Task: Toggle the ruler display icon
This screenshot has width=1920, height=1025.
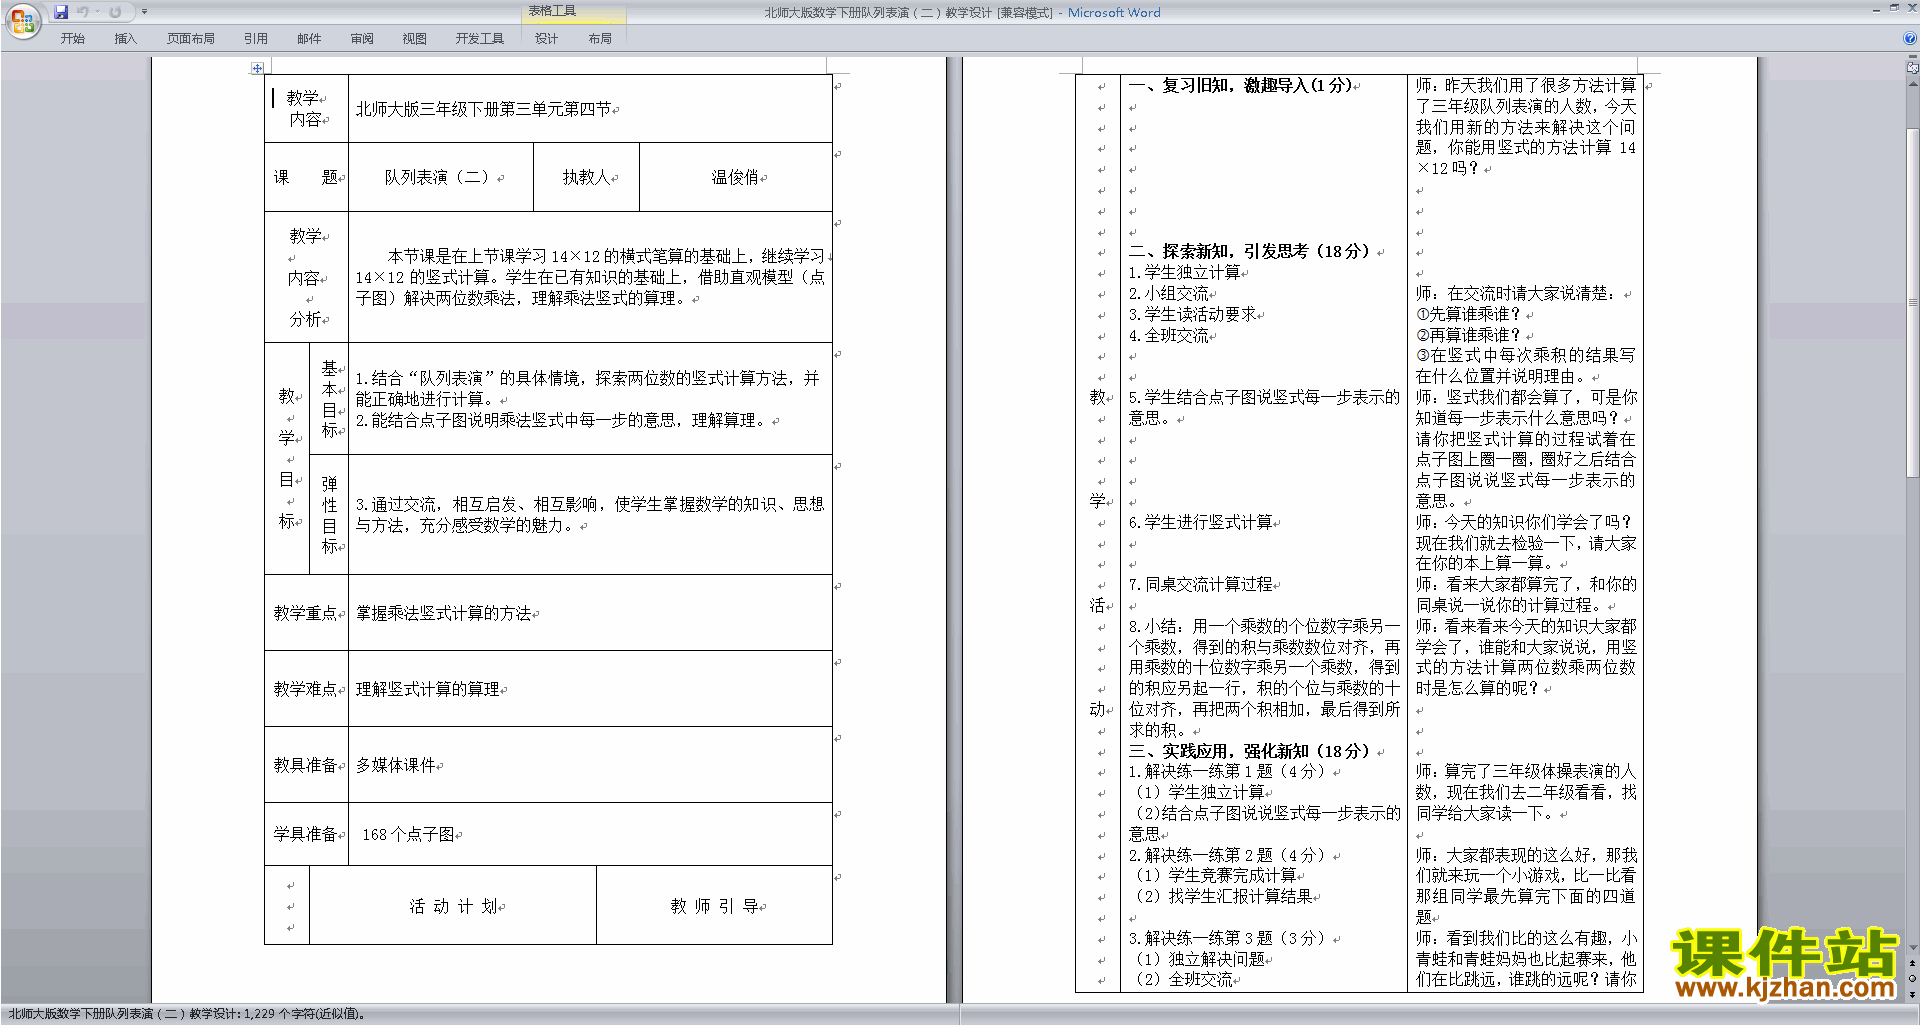Action: (1913, 68)
